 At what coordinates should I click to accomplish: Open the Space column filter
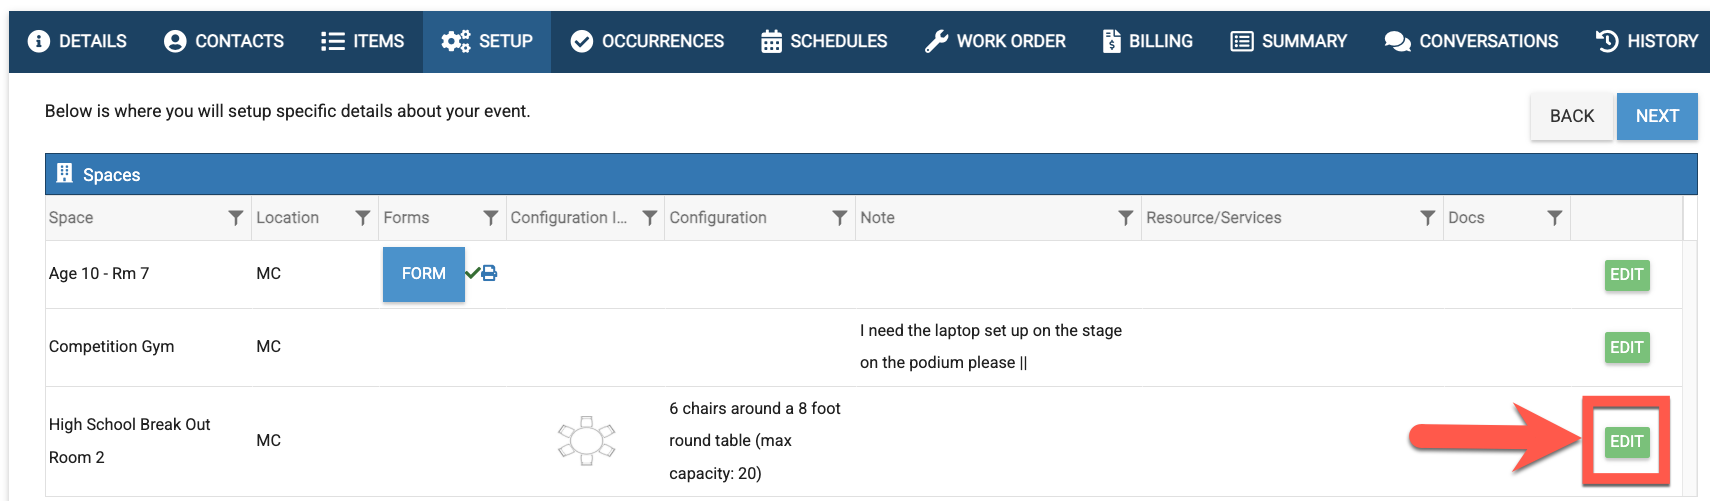(236, 218)
